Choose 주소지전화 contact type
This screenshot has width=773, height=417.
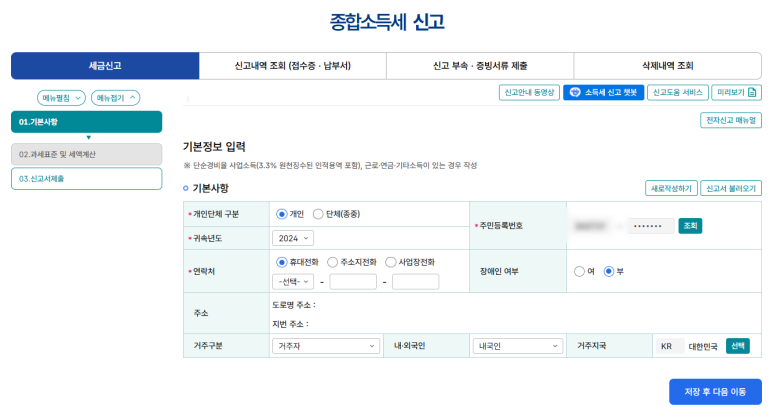point(332,262)
